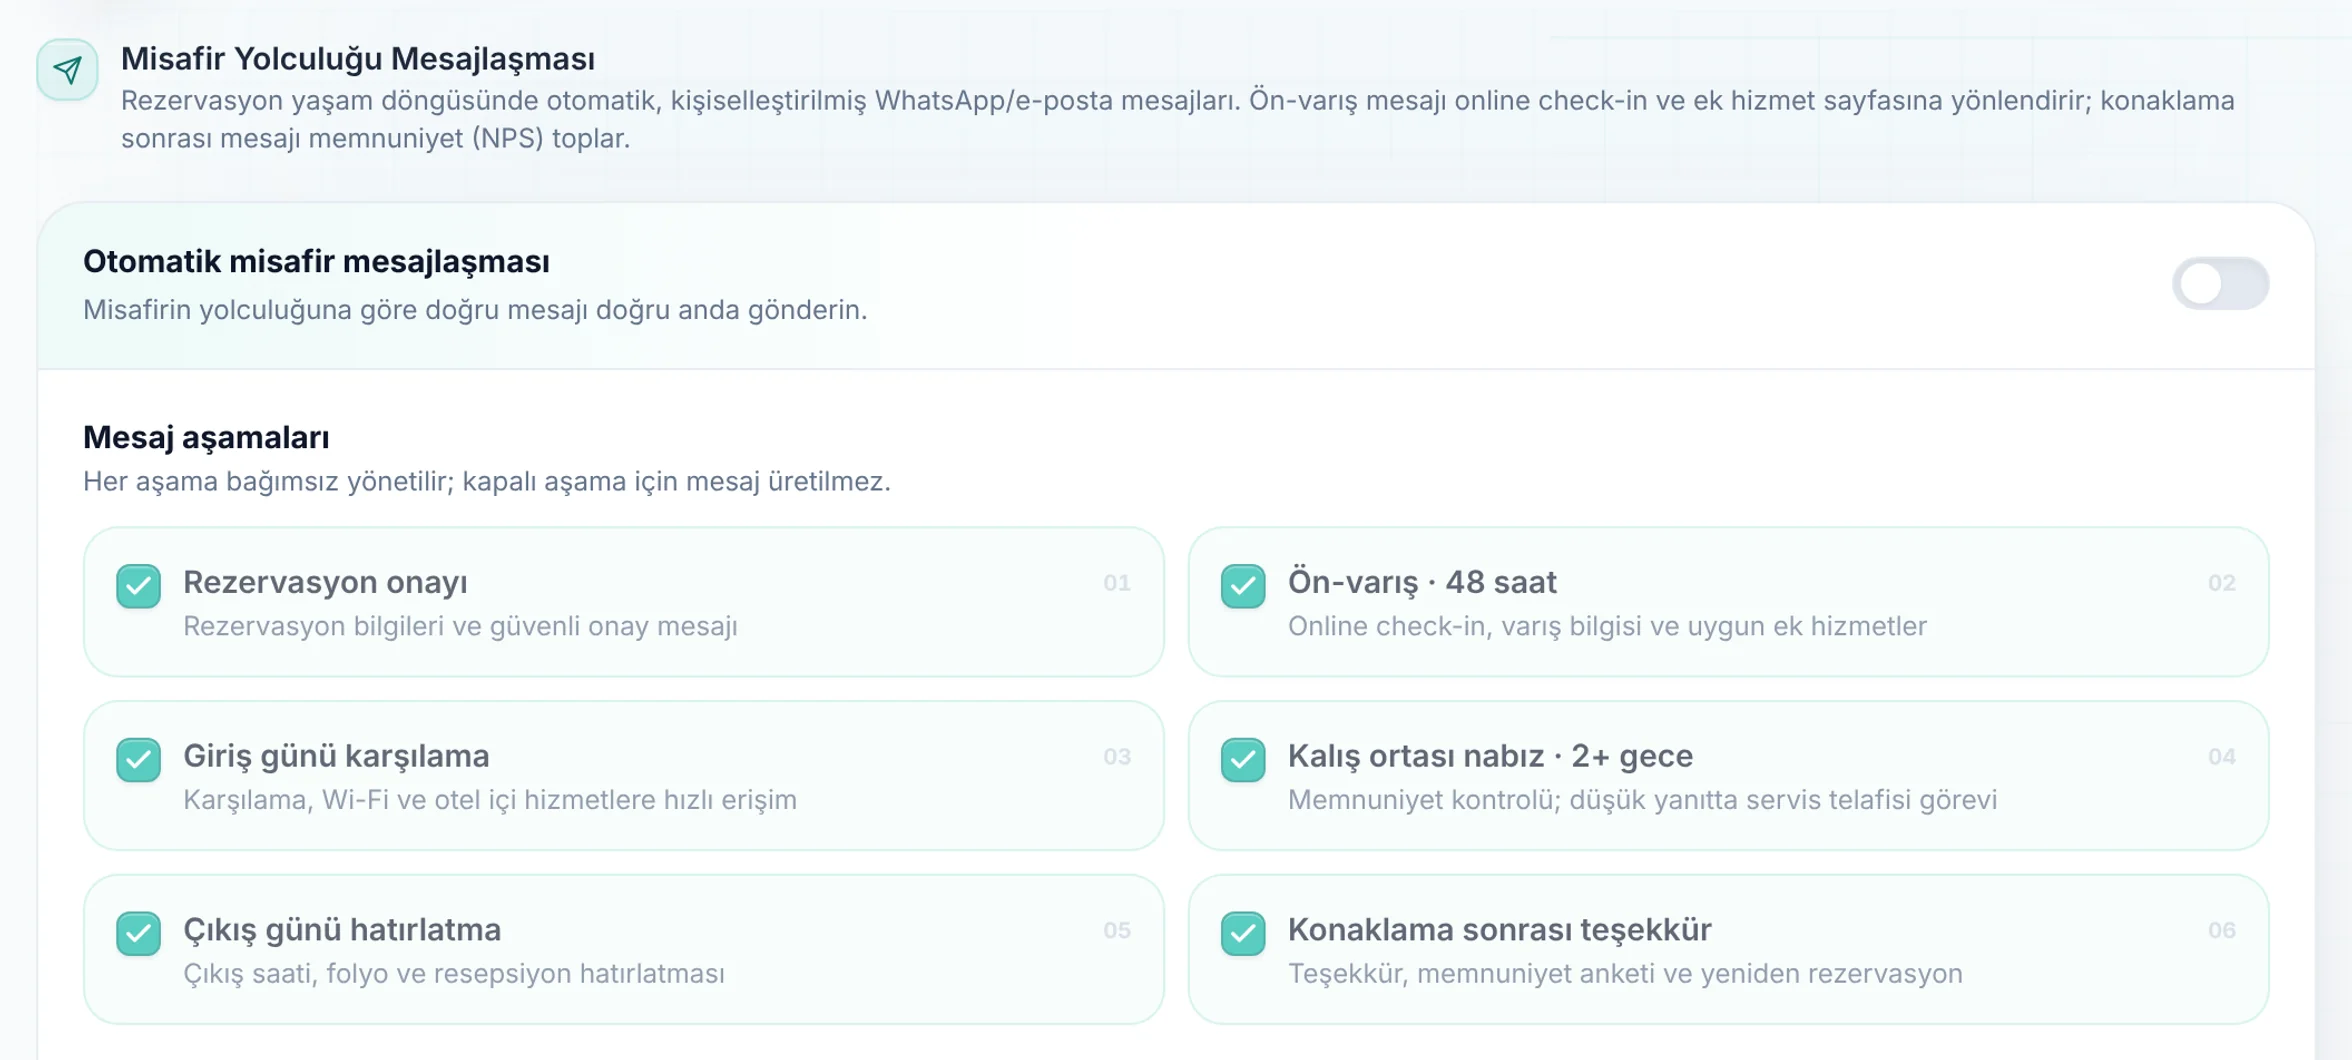Click the Kalış ortası nabız · 2+ gece label
Image resolution: width=2352 pixels, height=1060 pixels.
pyautogui.click(x=1490, y=757)
